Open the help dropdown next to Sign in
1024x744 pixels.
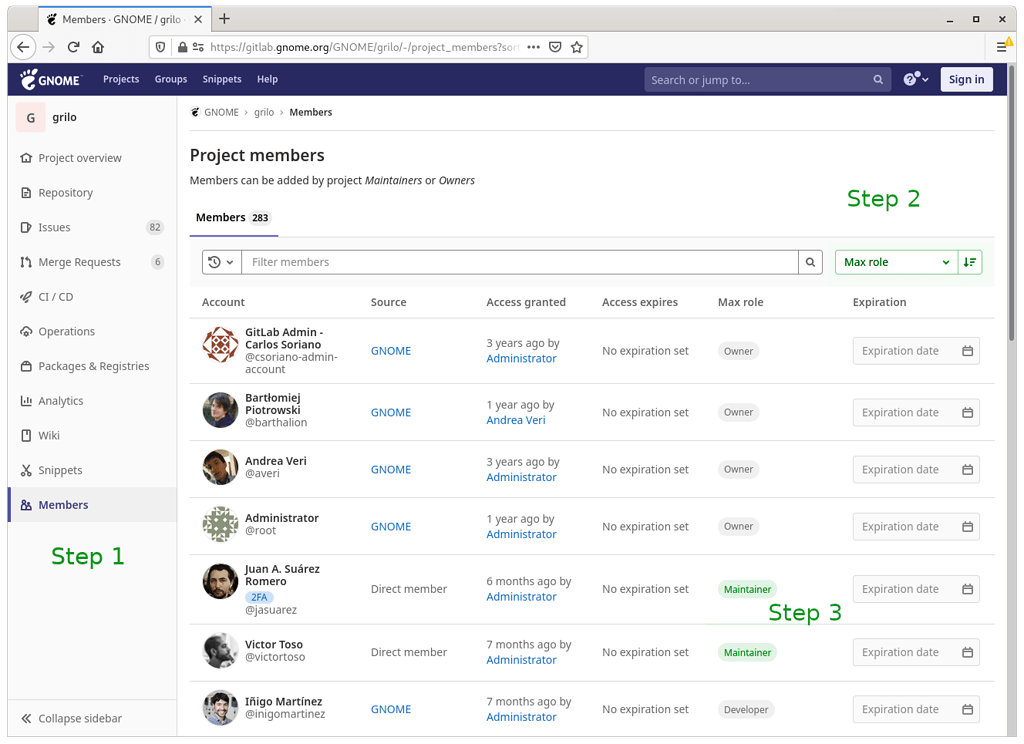point(914,79)
